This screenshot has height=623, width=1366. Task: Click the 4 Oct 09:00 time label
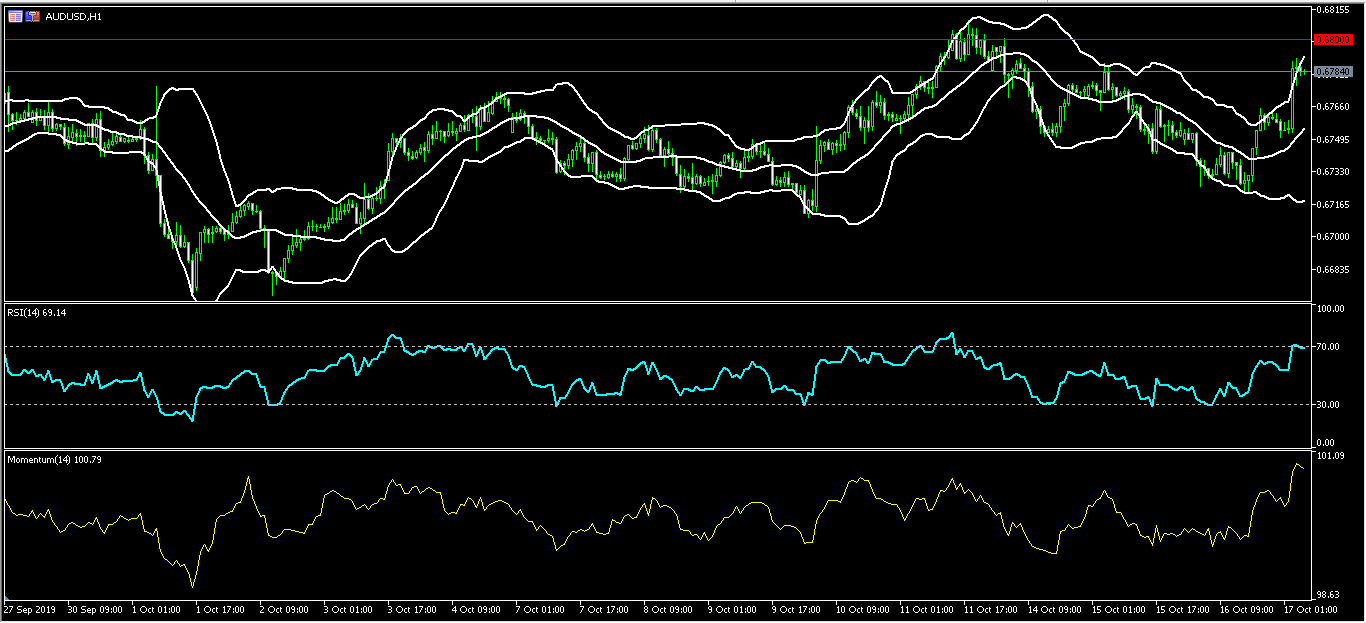[477, 608]
